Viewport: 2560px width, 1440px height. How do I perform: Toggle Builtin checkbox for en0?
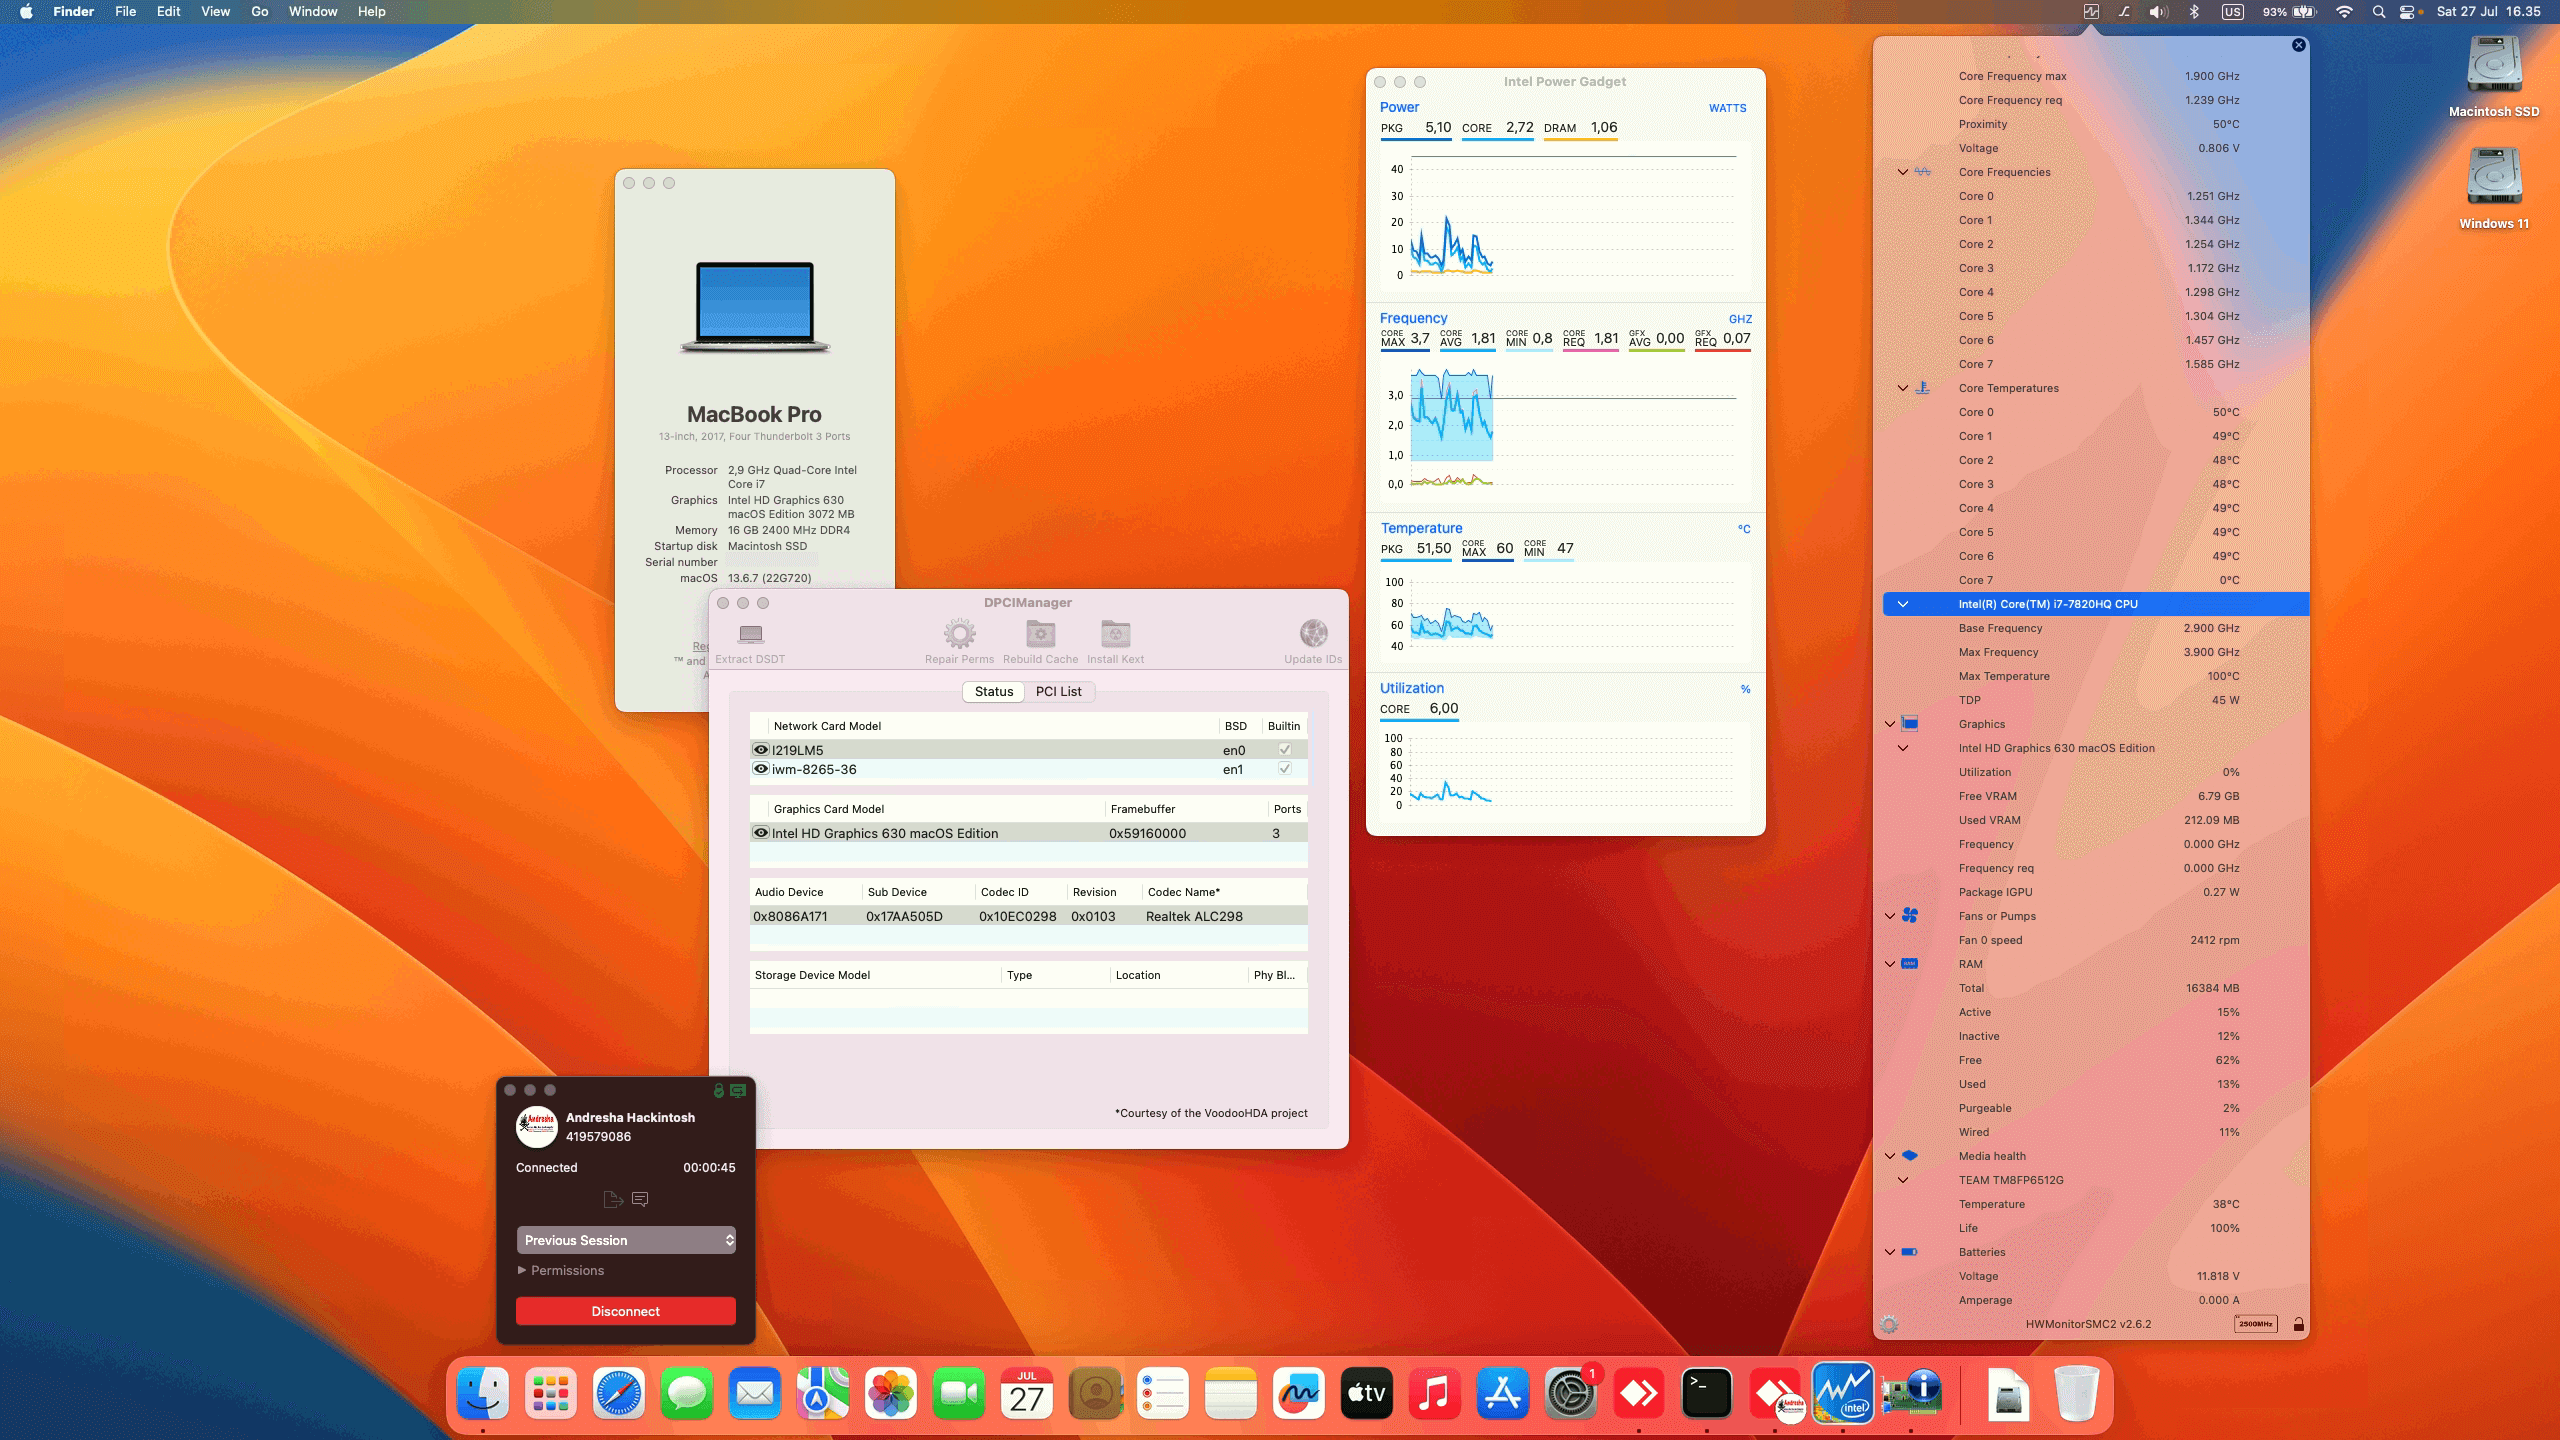(x=1285, y=750)
